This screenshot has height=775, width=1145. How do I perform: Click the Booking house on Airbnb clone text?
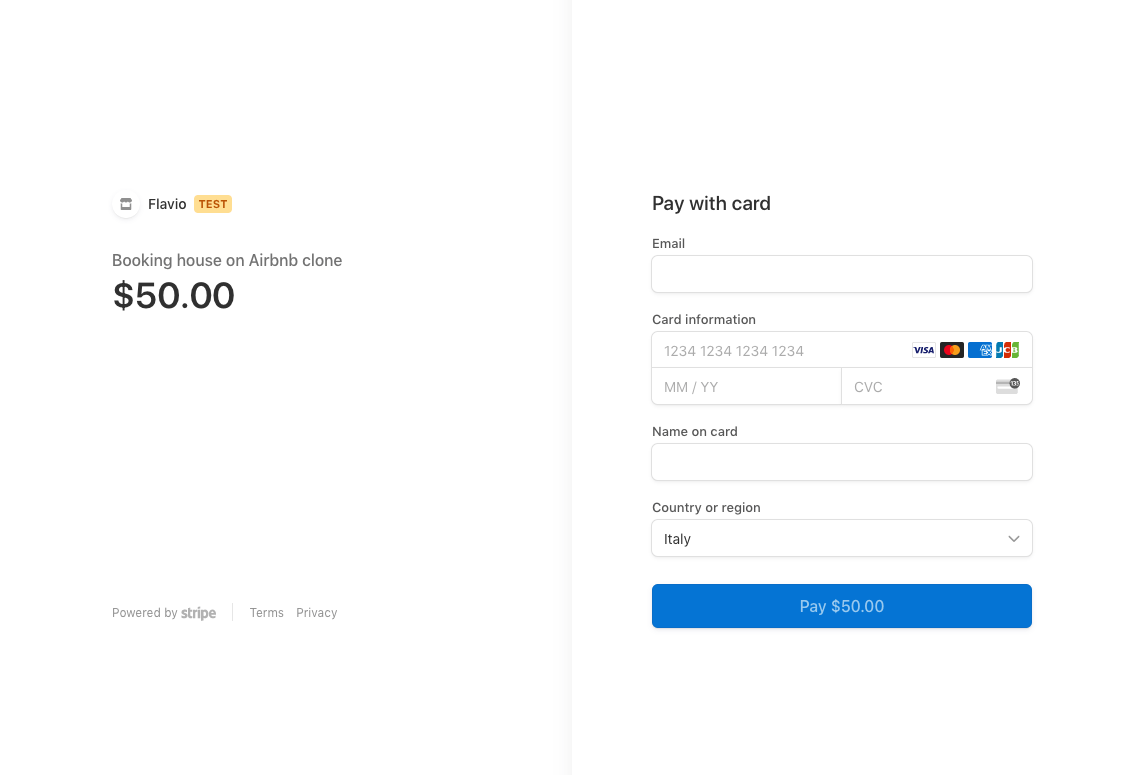tap(227, 260)
